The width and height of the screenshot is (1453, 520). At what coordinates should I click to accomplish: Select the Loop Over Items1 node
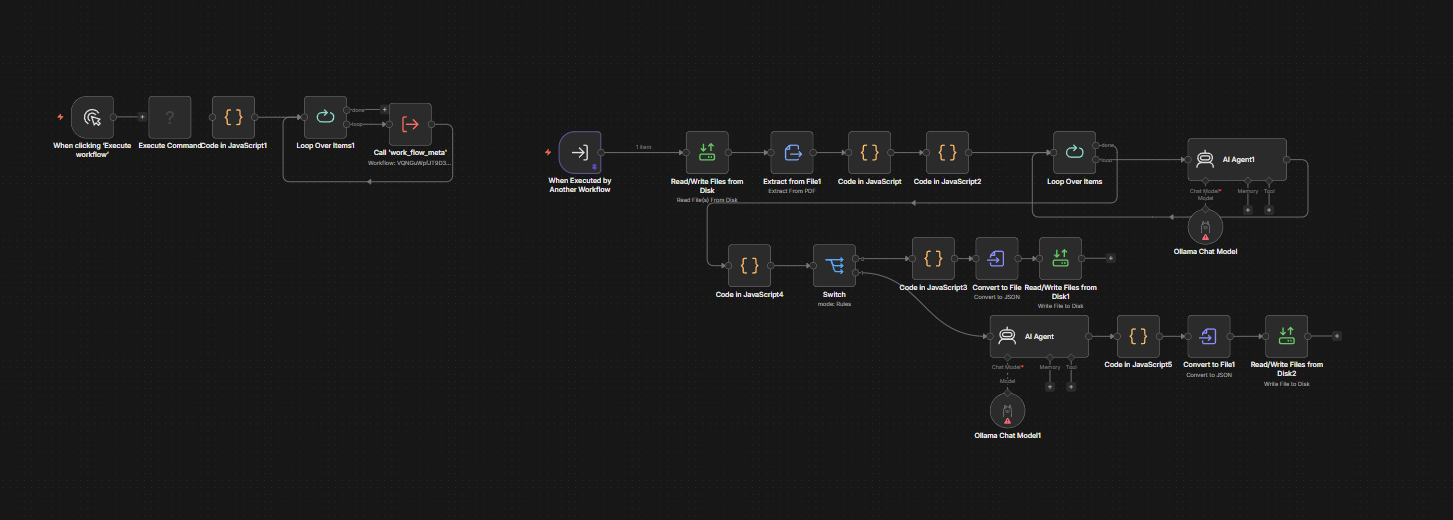(x=325, y=117)
